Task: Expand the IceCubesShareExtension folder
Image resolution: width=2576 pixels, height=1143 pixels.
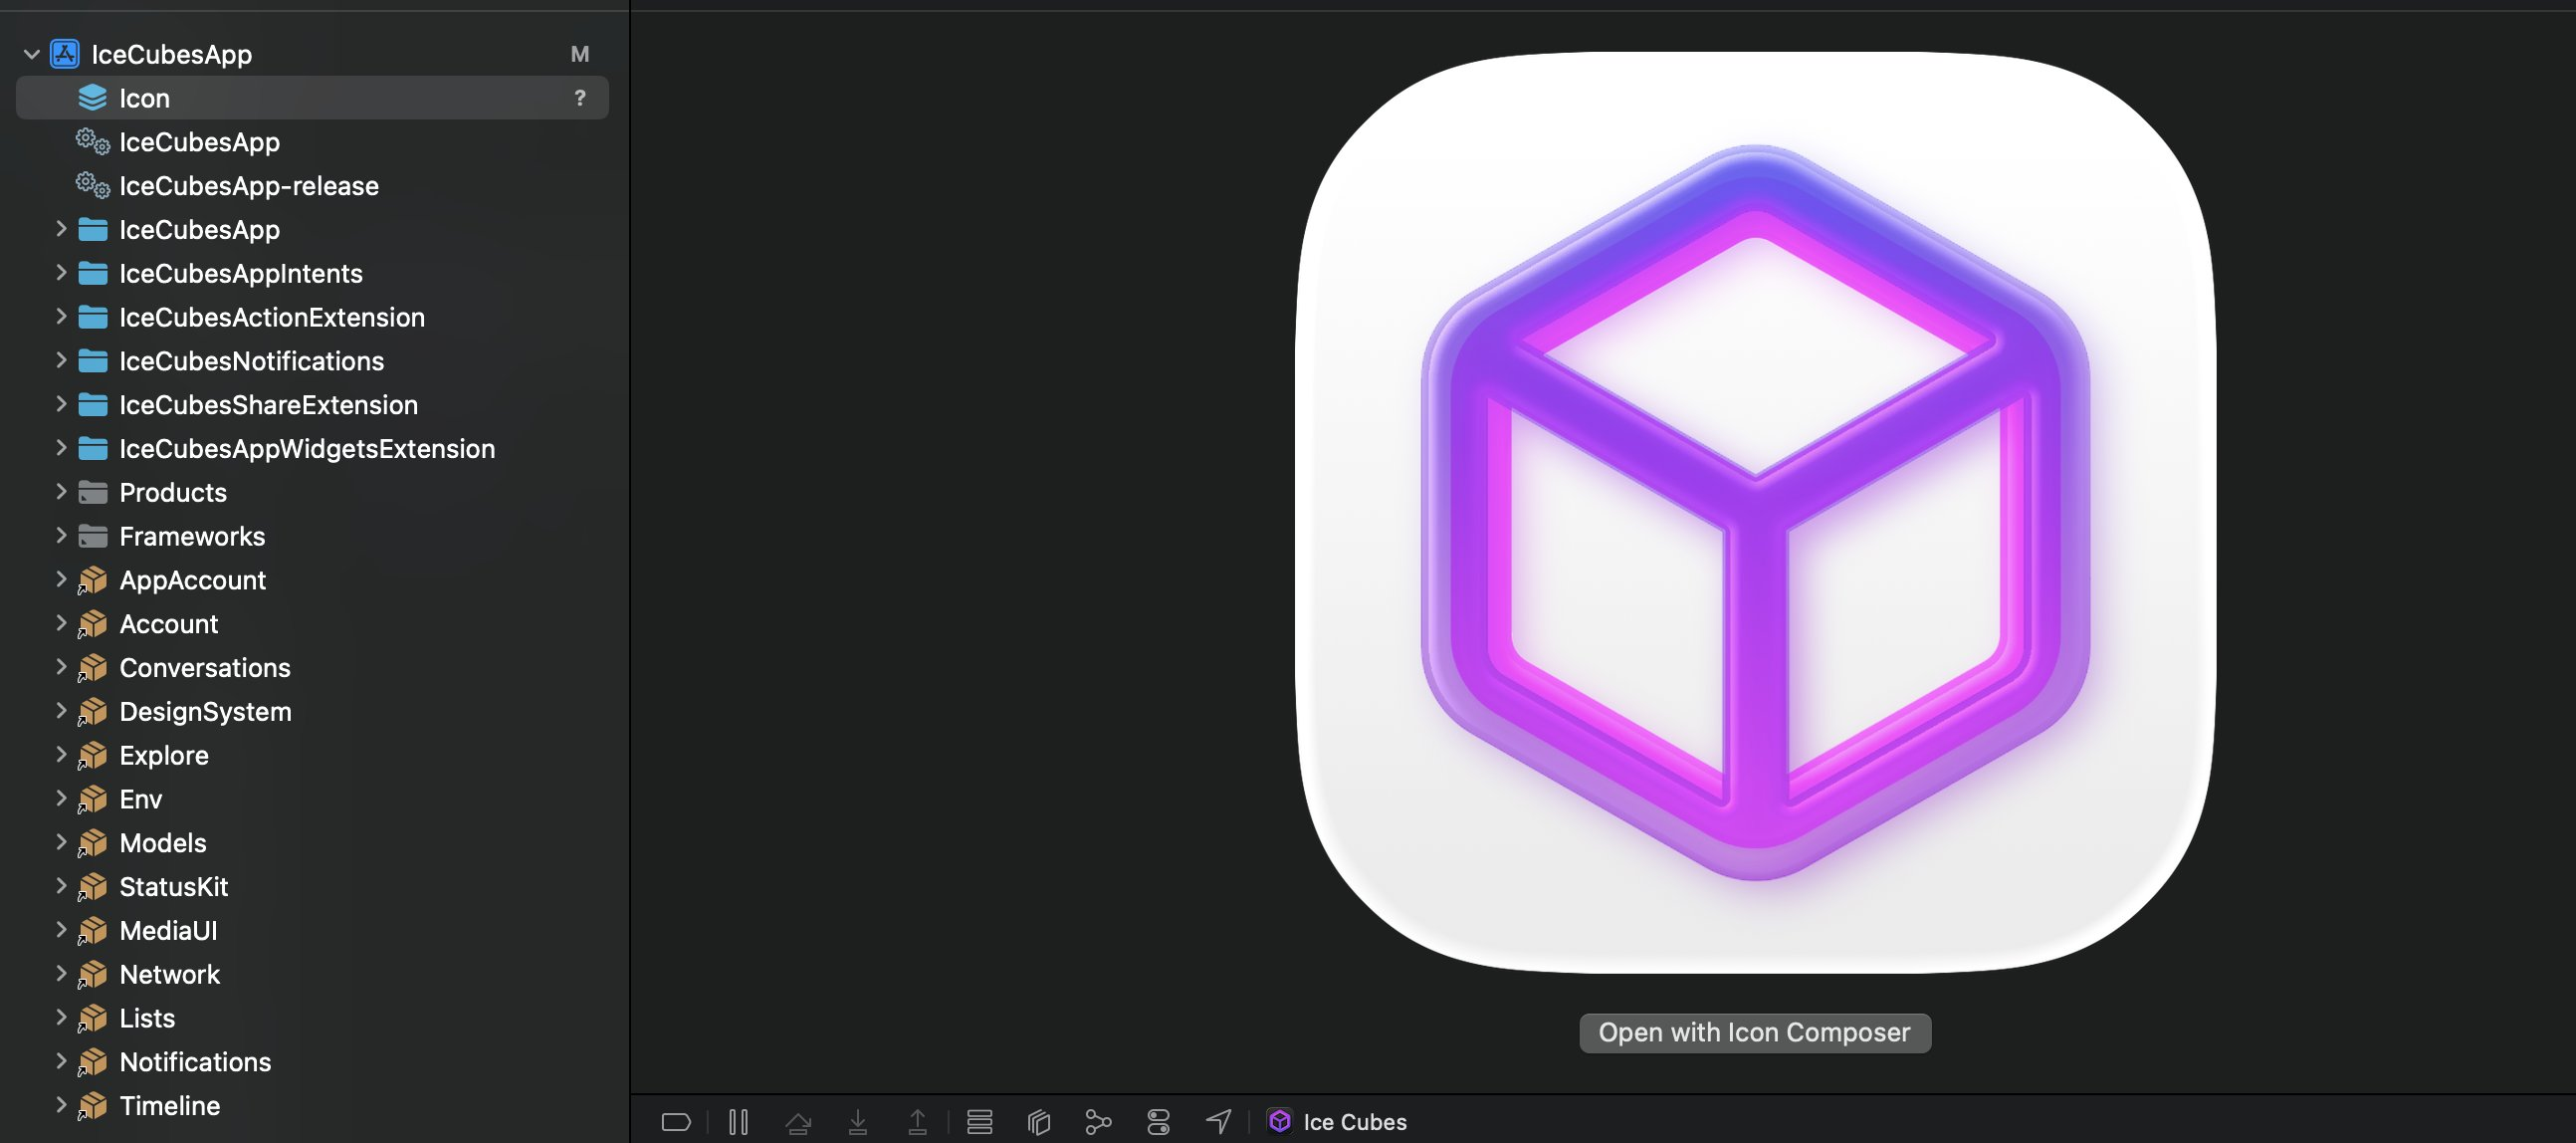Action: pyautogui.click(x=61, y=404)
